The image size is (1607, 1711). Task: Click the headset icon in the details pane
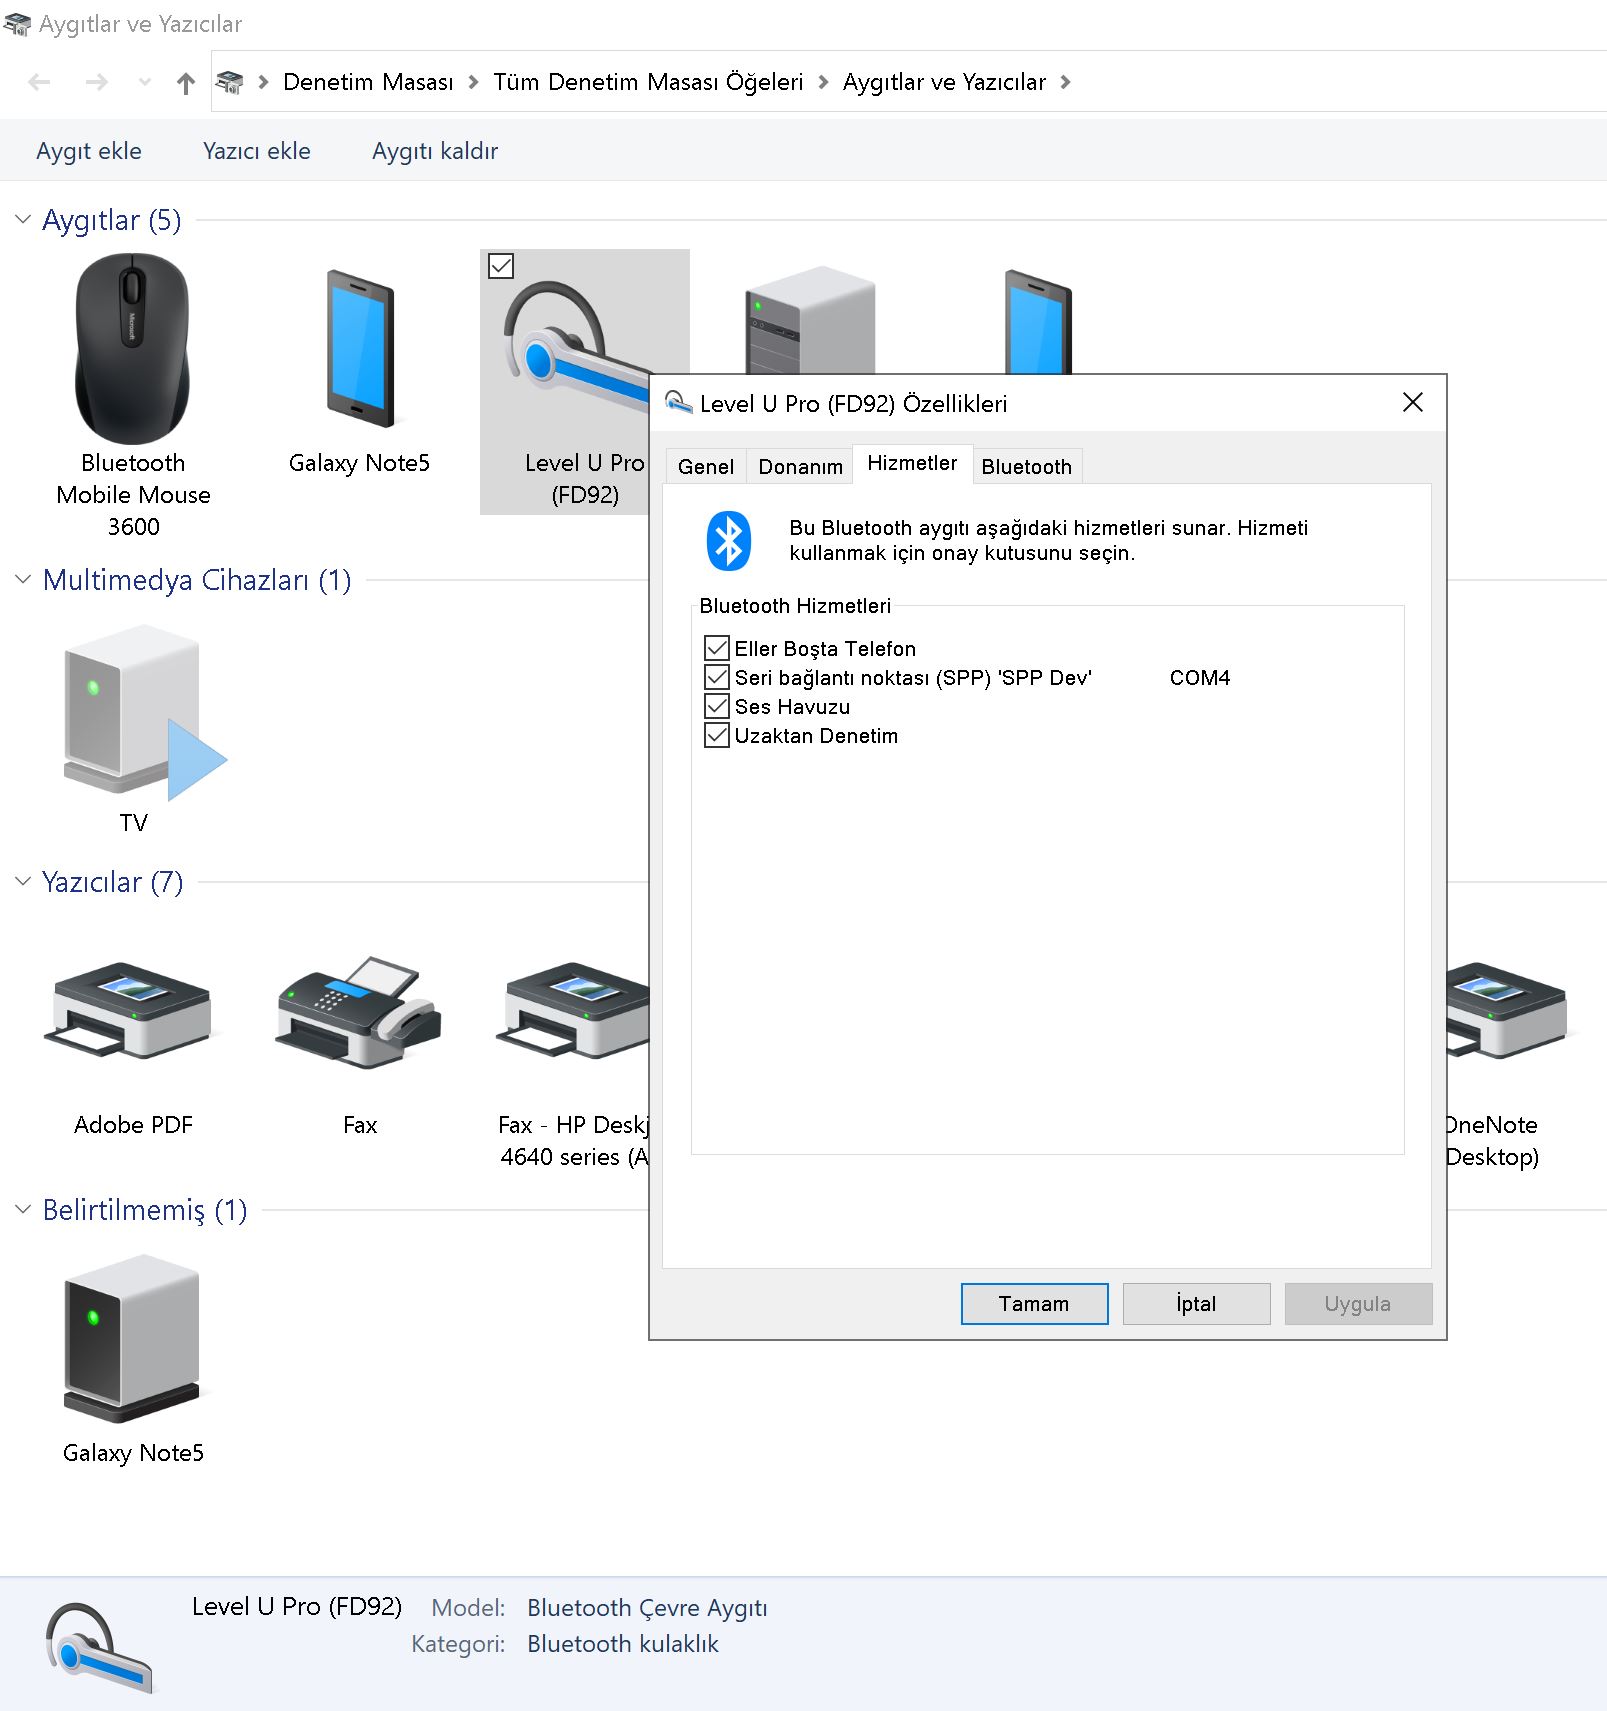[100, 1648]
